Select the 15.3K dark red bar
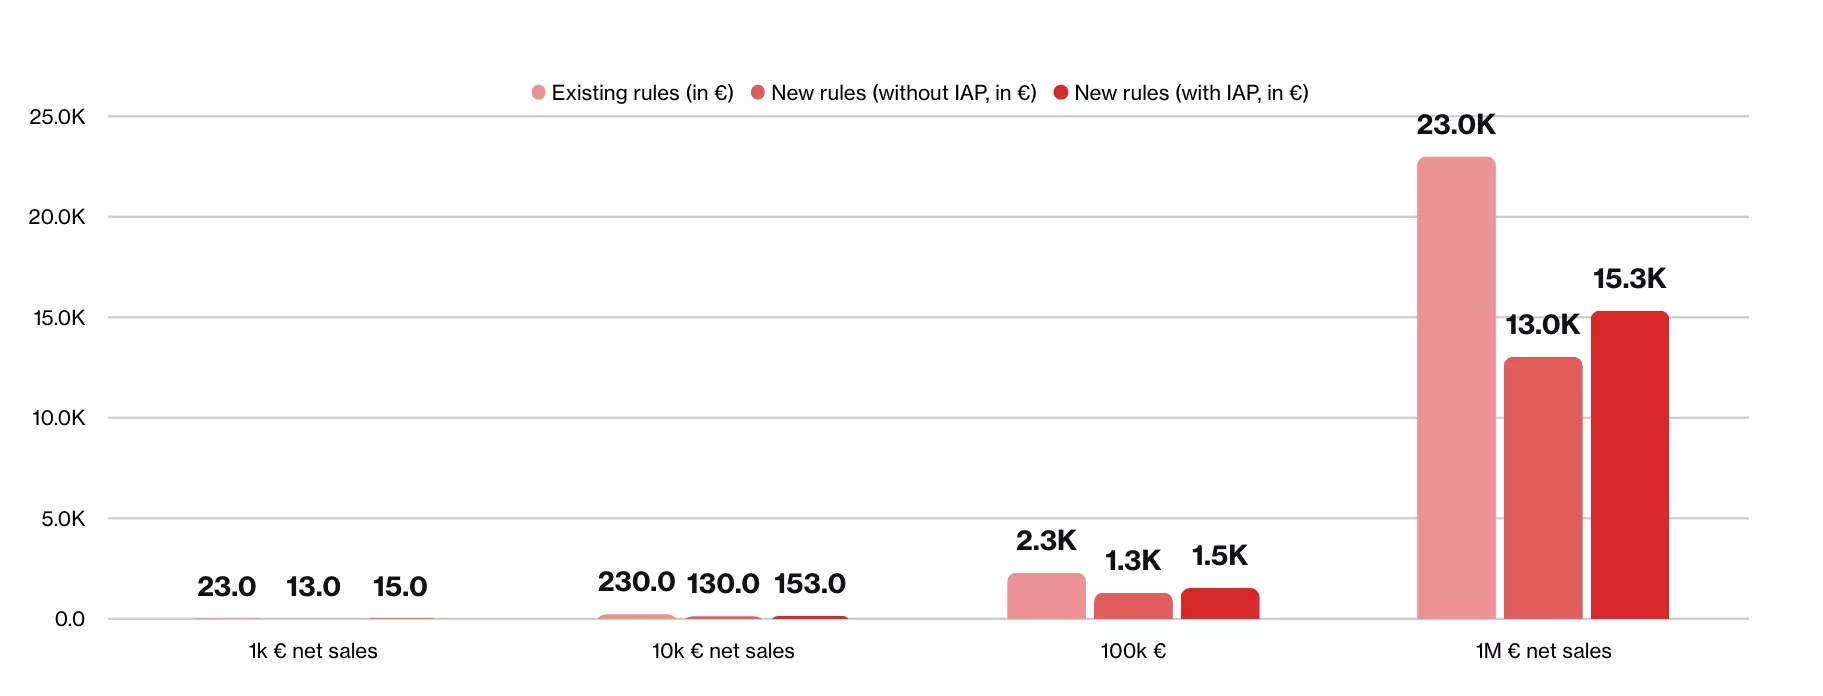This screenshot has width=1823, height=696. pos(1630,465)
